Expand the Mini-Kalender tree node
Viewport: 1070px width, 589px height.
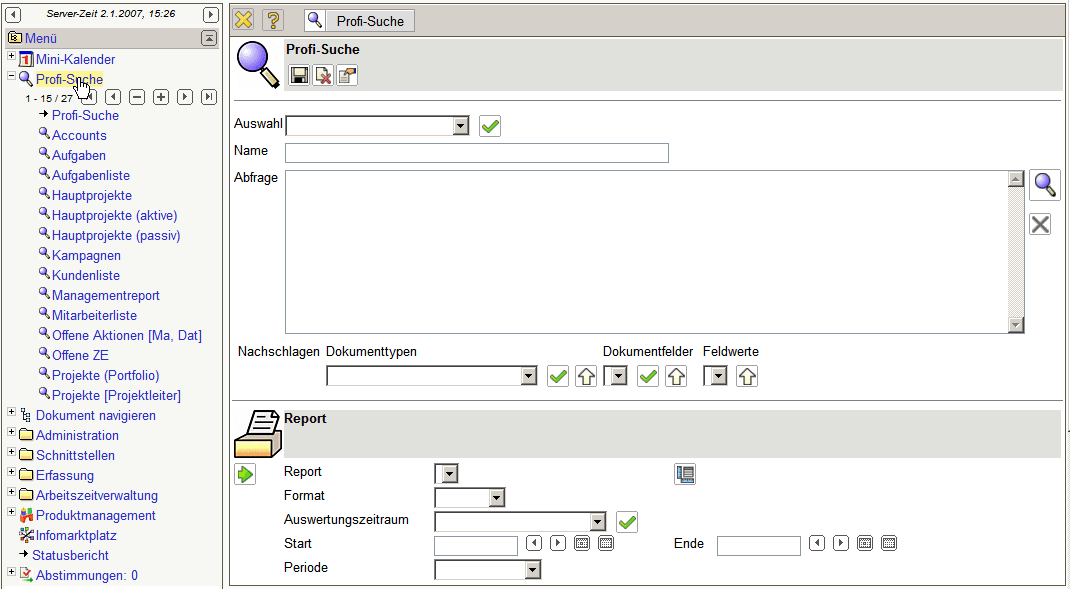click(x=12, y=55)
